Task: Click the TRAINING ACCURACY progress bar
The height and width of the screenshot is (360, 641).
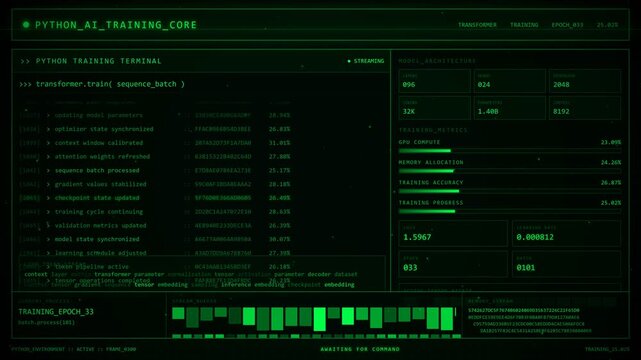Action: click(510, 191)
